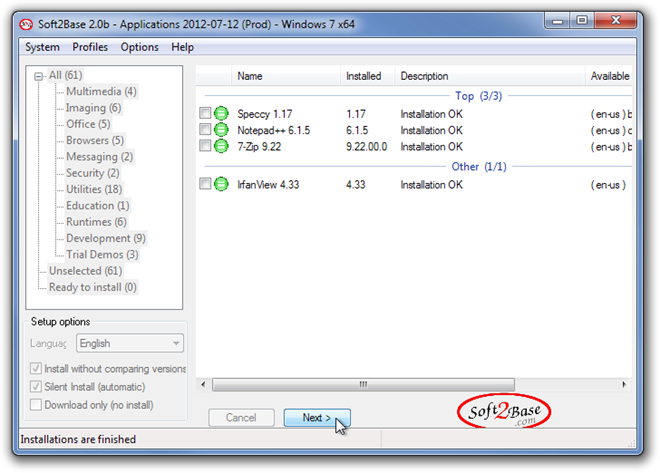Enable Download only (no install) checkbox
660x473 pixels.
click(x=36, y=405)
